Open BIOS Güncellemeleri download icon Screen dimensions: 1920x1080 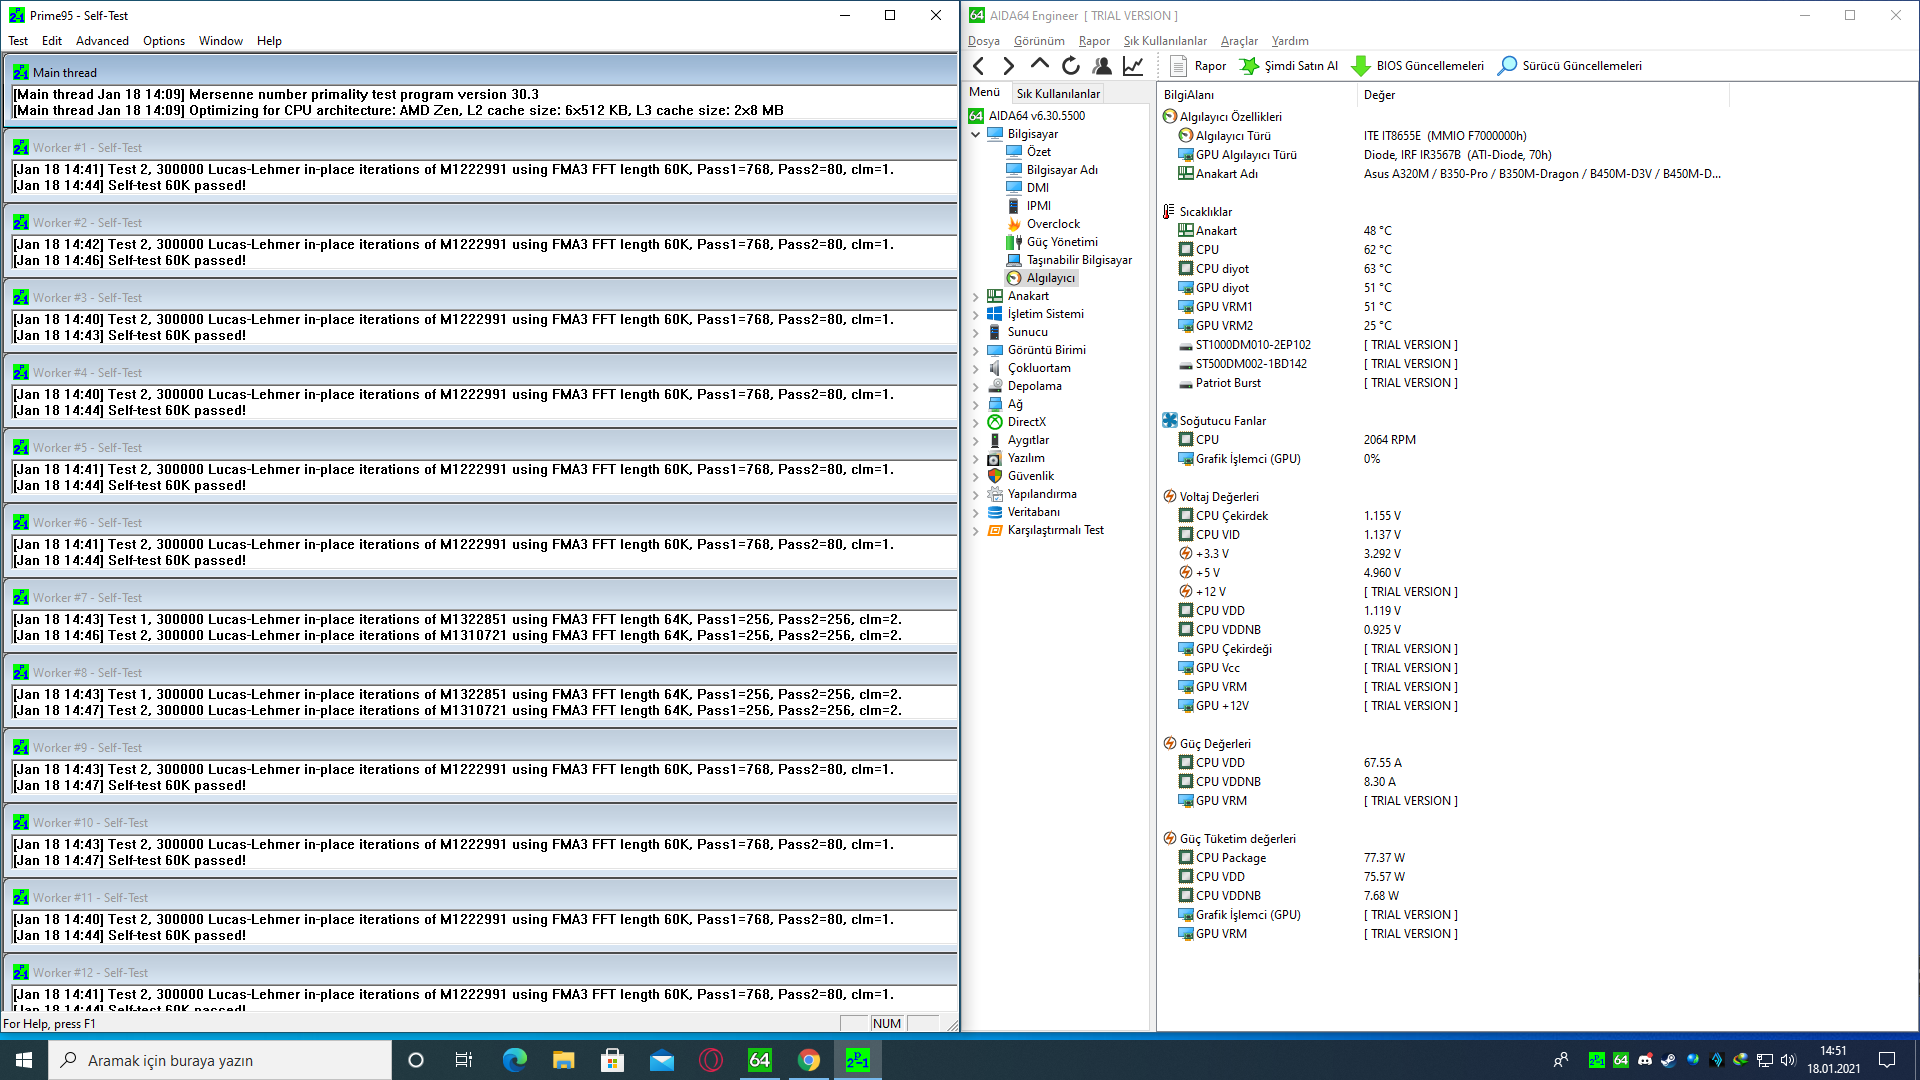pyautogui.click(x=1360, y=66)
